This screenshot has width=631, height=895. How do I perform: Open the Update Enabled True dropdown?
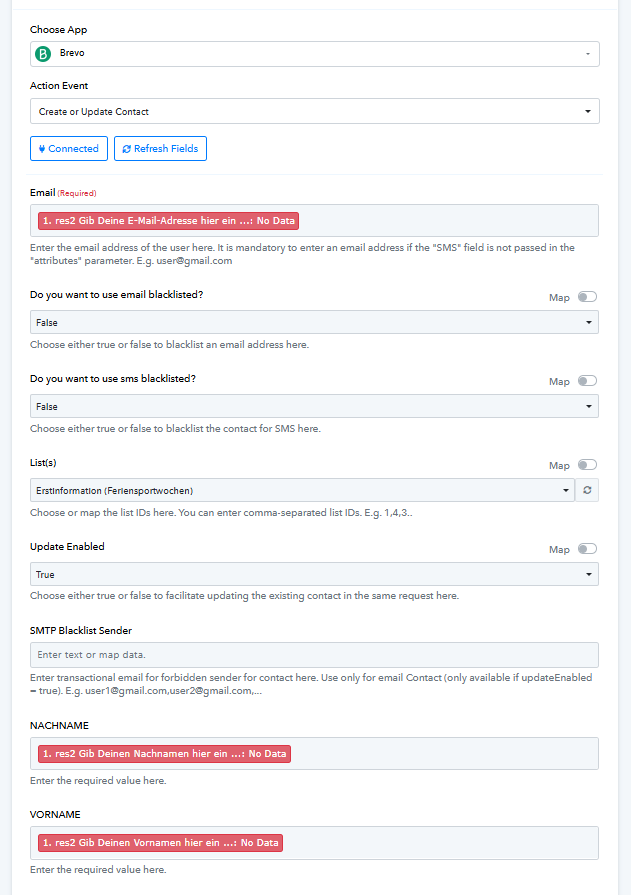[314, 574]
